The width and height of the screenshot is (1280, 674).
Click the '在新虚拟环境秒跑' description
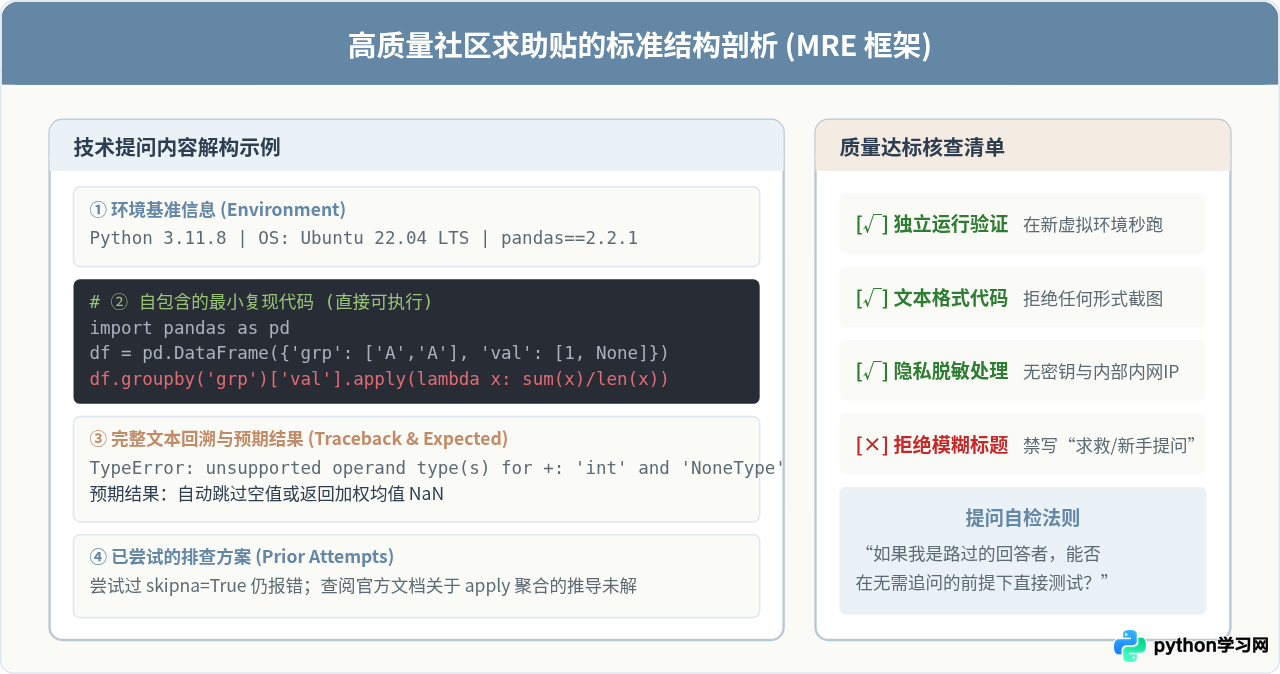[1093, 225]
